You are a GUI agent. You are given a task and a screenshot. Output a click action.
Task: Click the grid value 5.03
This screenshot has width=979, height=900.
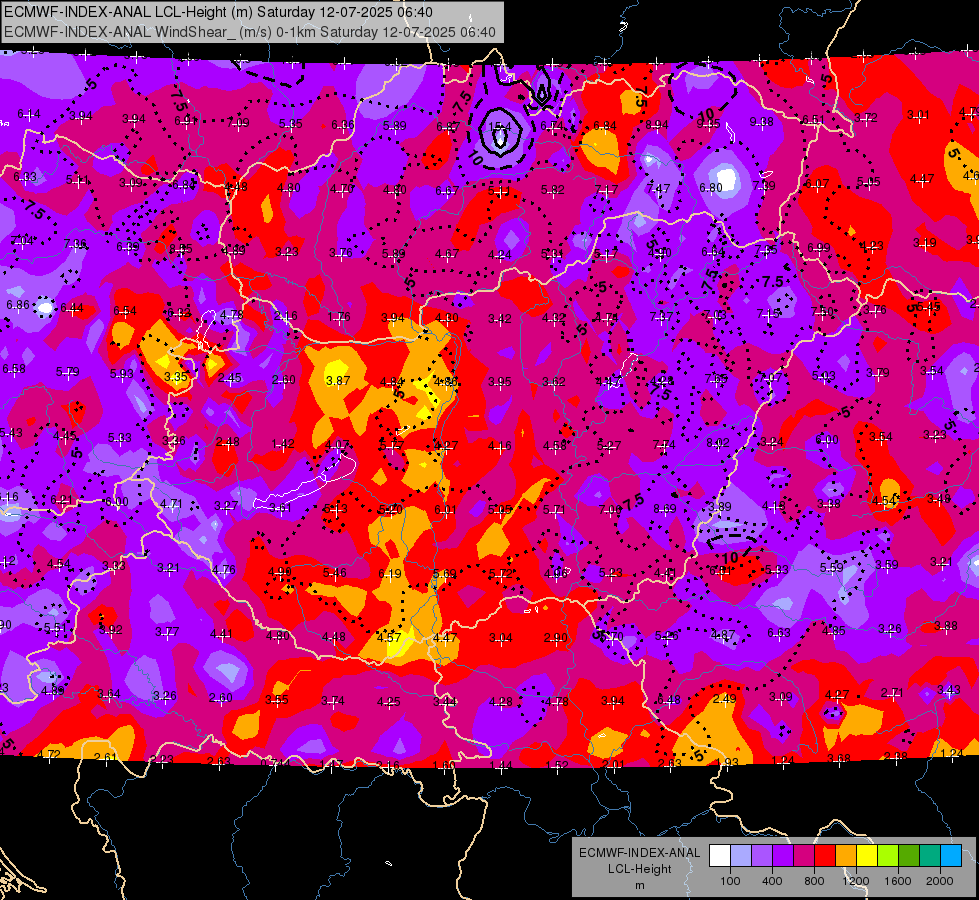click(824, 375)
